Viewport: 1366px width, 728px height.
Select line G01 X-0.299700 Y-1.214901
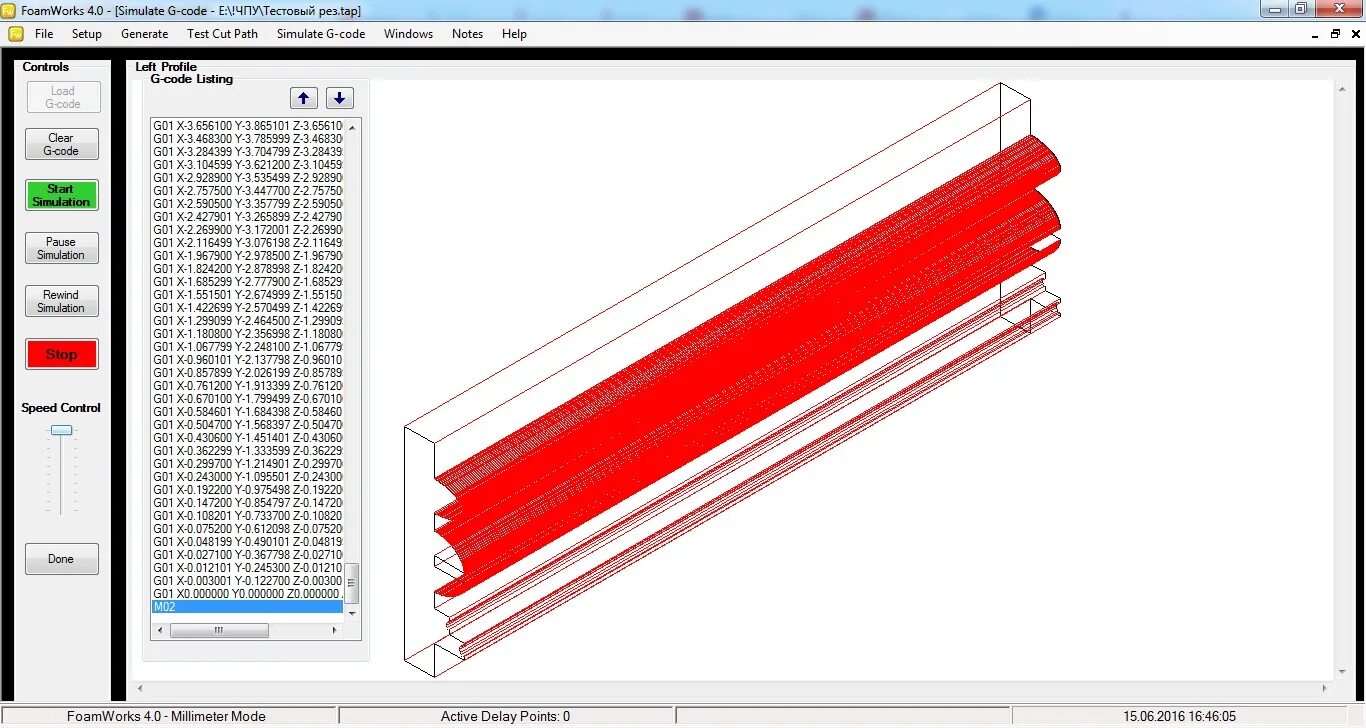[x=247, y=463]
